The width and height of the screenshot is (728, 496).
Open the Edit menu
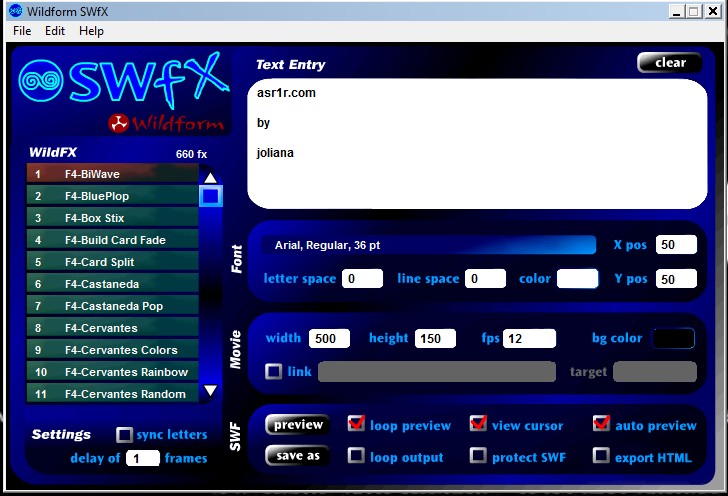pyautogui.click(x=55, y=31)
